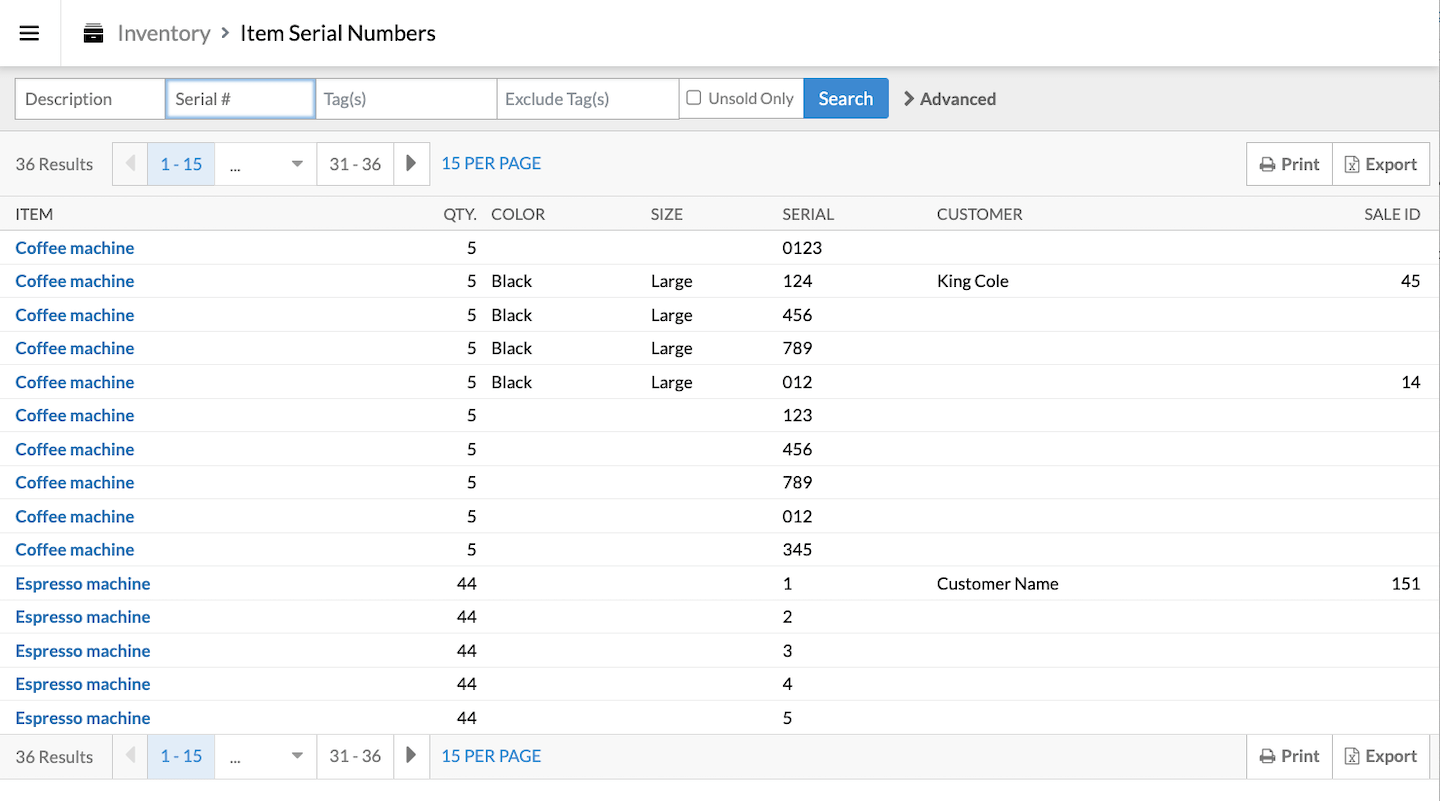This screenshot has height=801, width=1440.
Task: Select the bottom 1 - 15 page
Action: [x=181, y=756]
